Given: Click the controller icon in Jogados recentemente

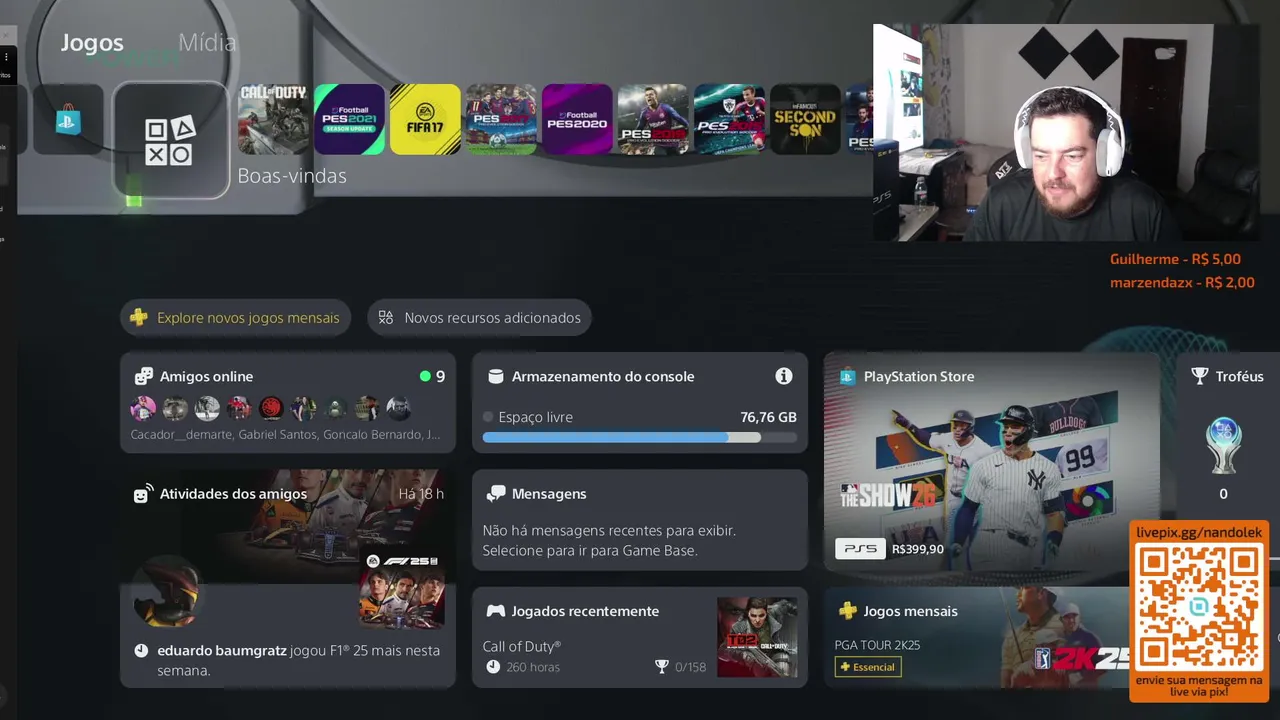Looking at the screenshot, I should (495, 611).
